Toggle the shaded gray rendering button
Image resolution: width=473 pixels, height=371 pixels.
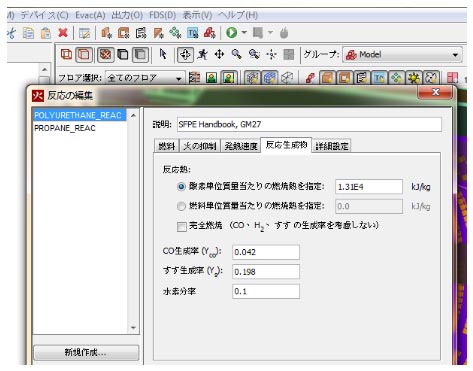tap(140, 54)
